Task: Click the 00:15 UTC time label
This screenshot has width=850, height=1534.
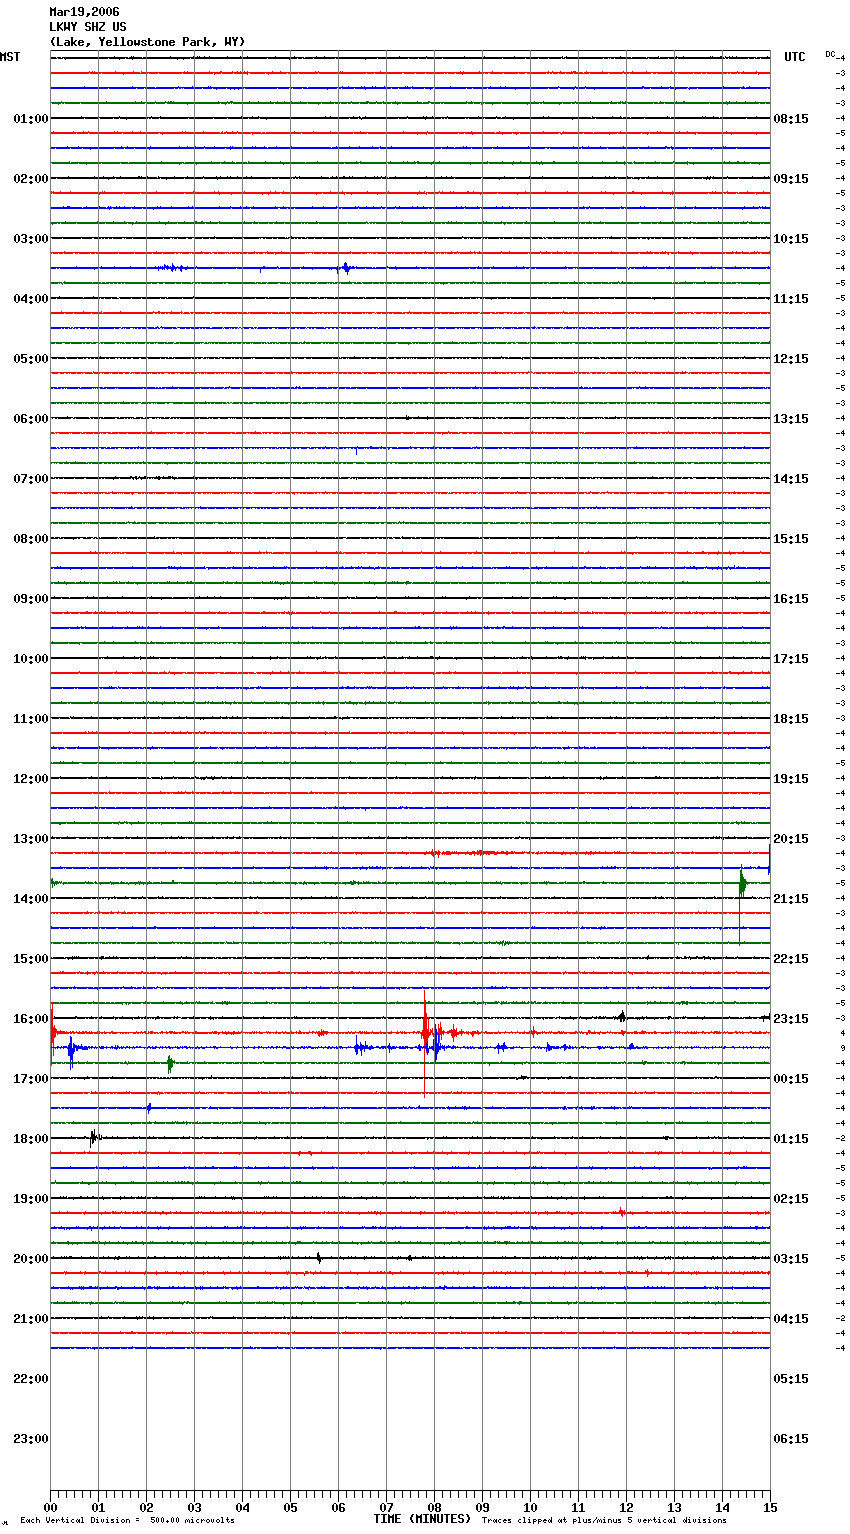Action: click(x=791, y=1079)
